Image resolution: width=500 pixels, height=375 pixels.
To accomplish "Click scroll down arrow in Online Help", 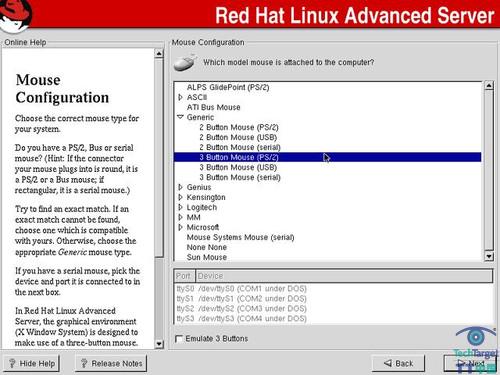I will tap(159, 344).
